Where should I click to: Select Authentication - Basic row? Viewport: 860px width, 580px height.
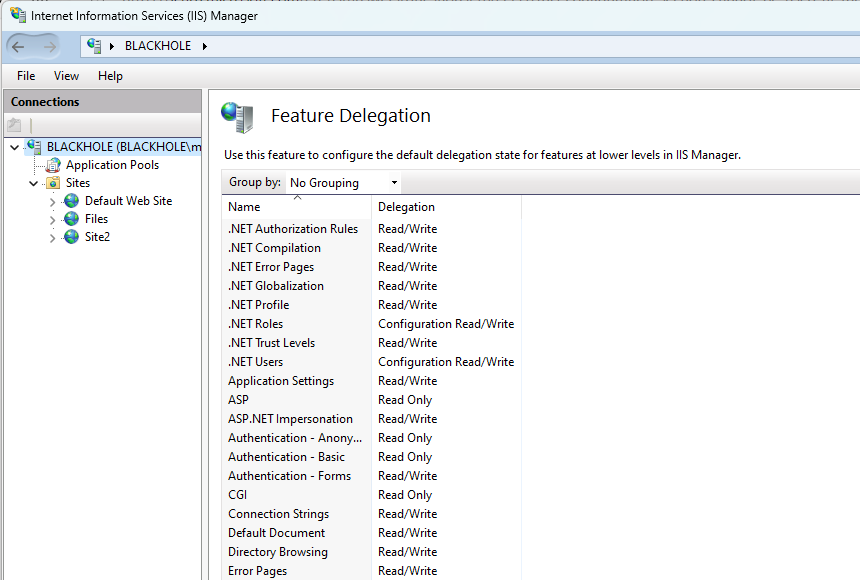point(371,457)
